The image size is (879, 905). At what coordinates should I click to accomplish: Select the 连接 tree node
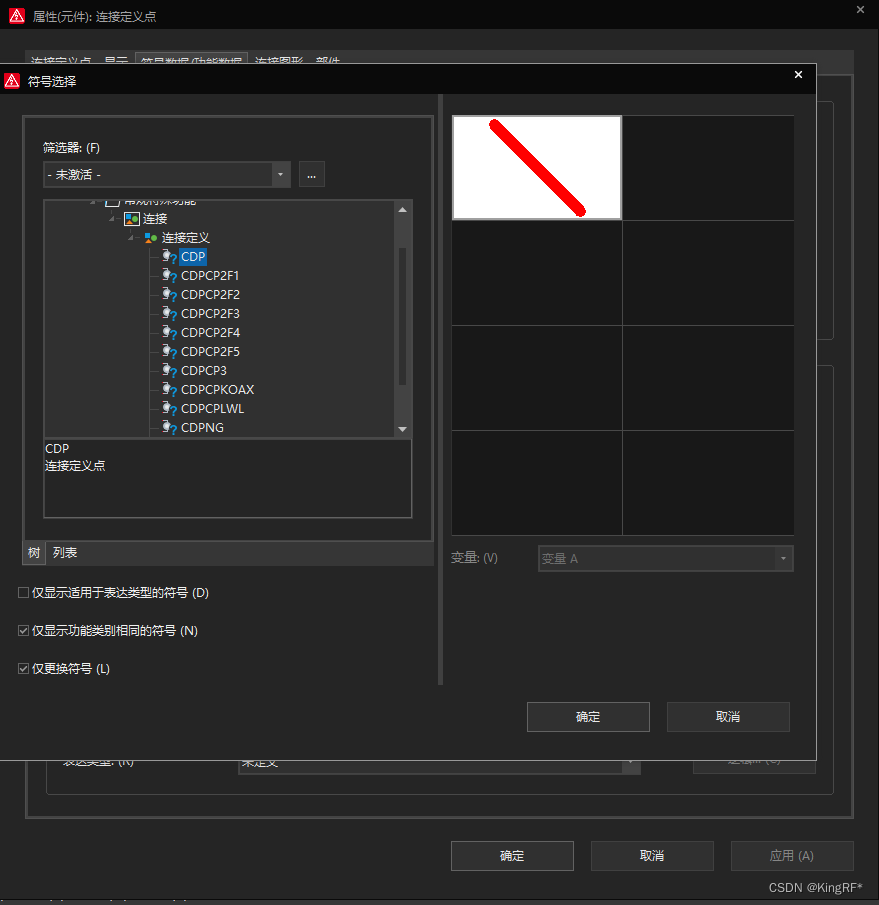(x=155, y=219)
